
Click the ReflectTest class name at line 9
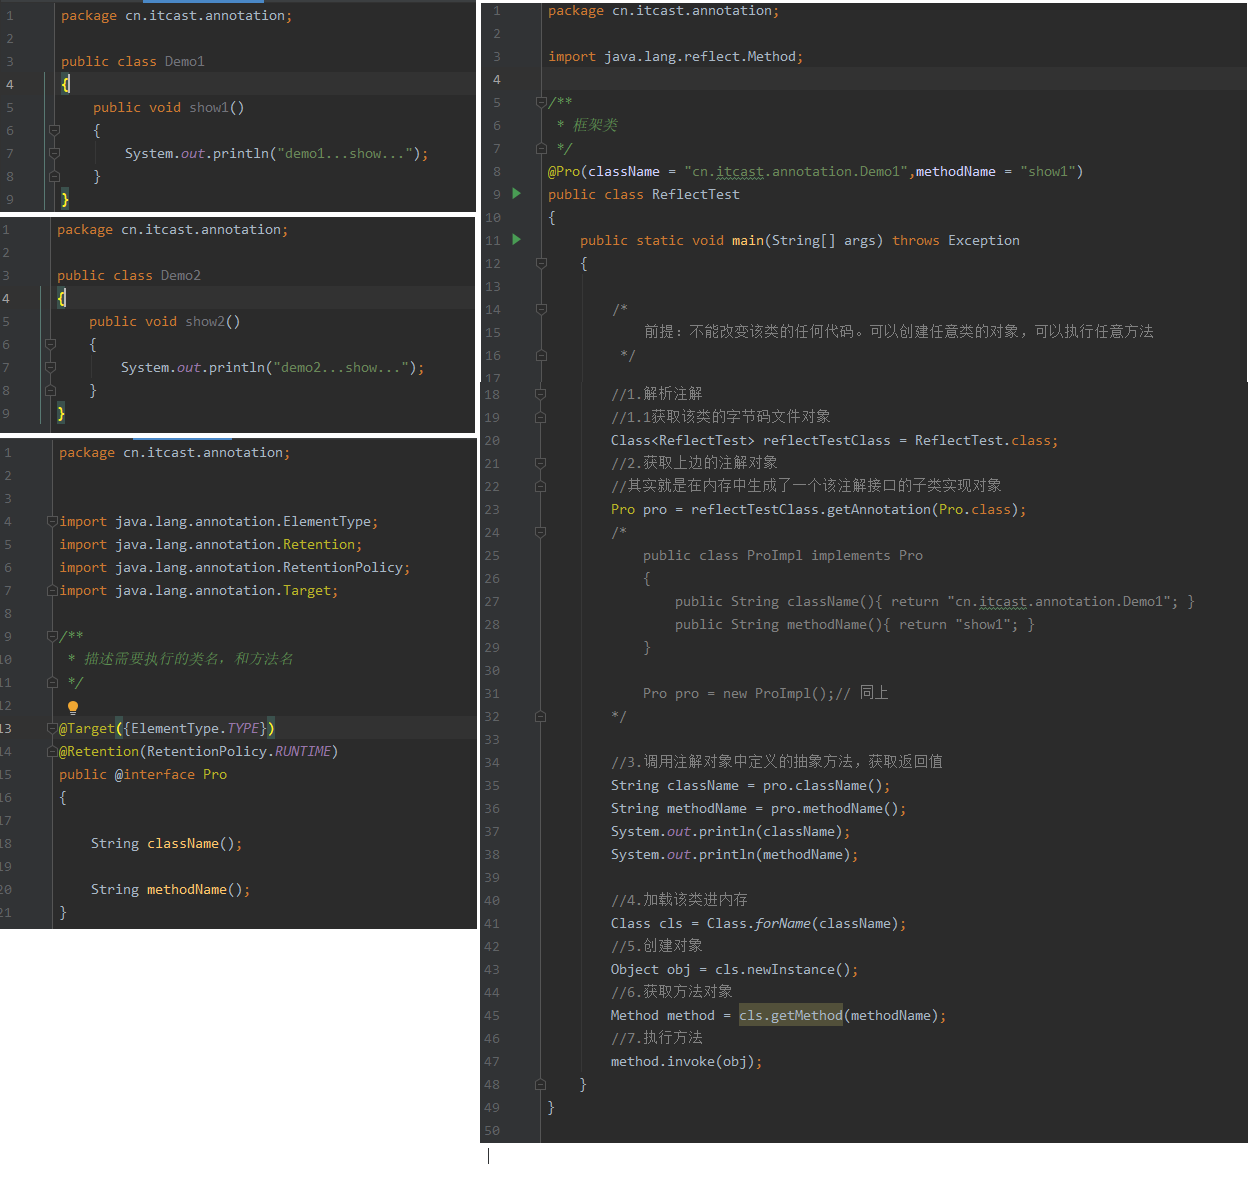pyautogui.click(x=695, y=194)
